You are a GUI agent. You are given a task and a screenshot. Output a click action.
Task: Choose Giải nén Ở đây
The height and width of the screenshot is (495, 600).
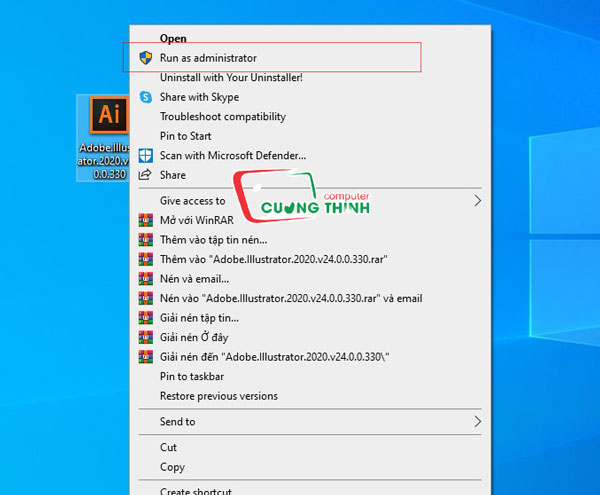pyautogui.click(x=310, y=337)
